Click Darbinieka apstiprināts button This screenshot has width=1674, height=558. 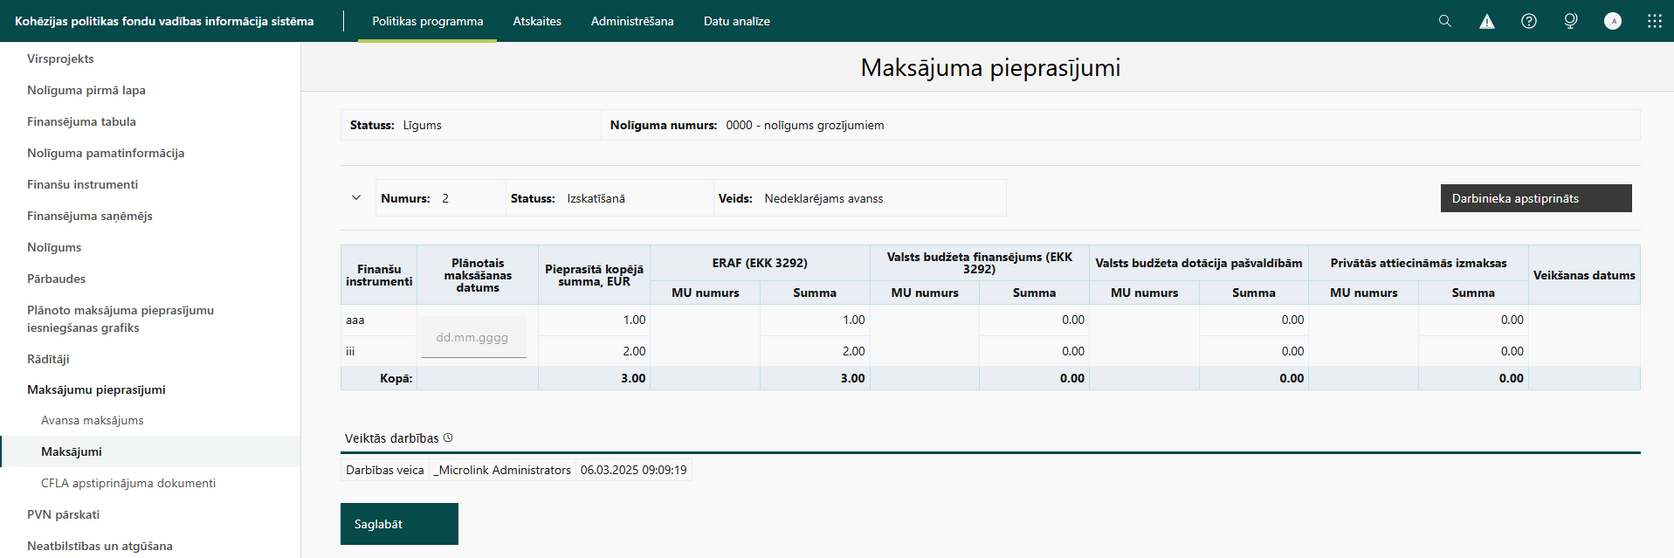pyautogui.click(x=1536, y=198)
